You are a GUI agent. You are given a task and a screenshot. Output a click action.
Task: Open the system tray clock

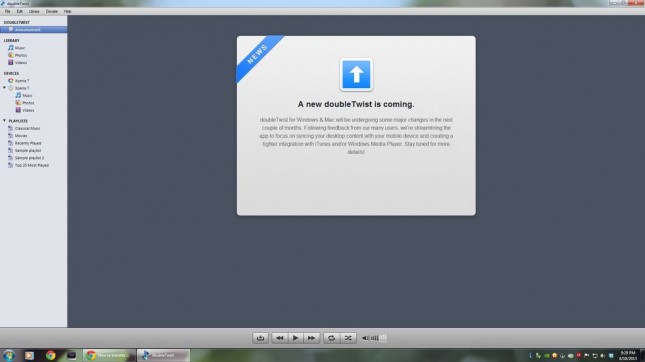pos(628,355)
